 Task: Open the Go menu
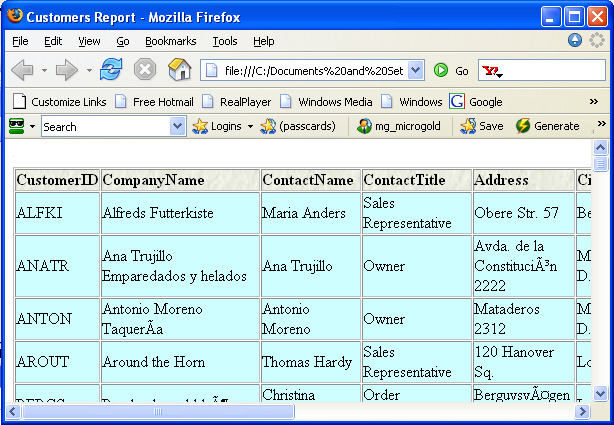tap(123, 41)
